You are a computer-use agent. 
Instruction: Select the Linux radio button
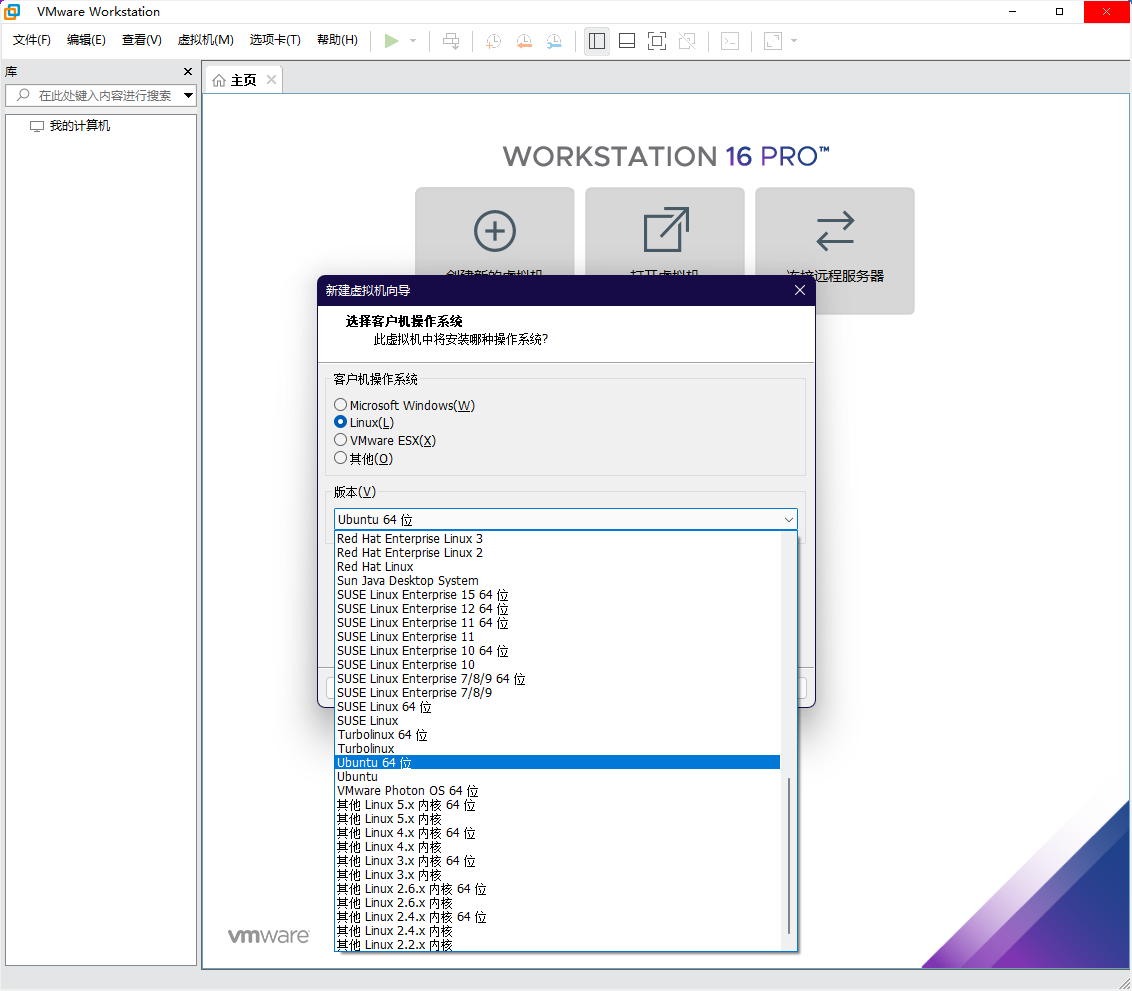(340, 422)
